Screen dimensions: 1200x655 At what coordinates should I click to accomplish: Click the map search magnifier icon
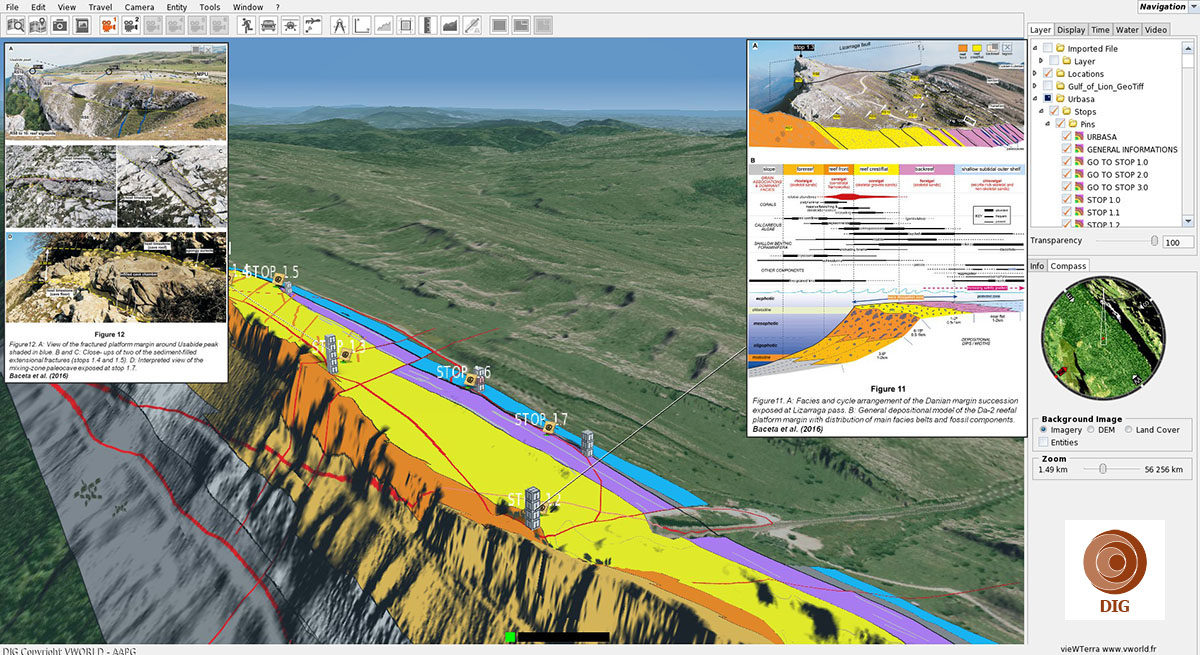[16, 25]
